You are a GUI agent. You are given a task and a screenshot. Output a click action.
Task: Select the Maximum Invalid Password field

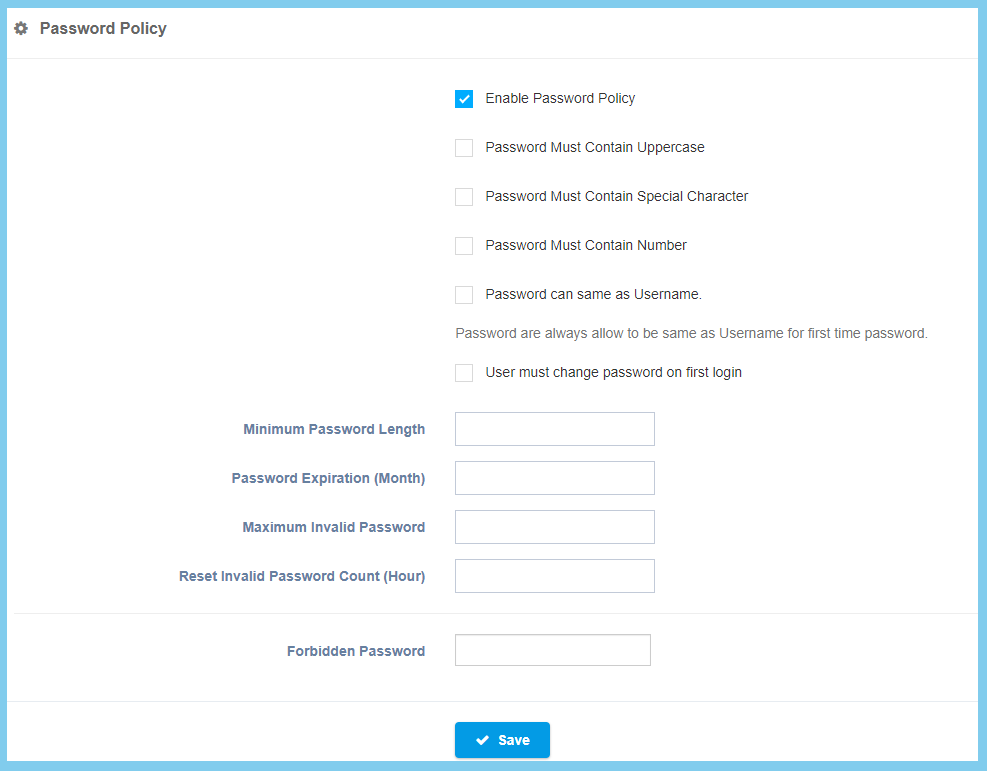554,527
